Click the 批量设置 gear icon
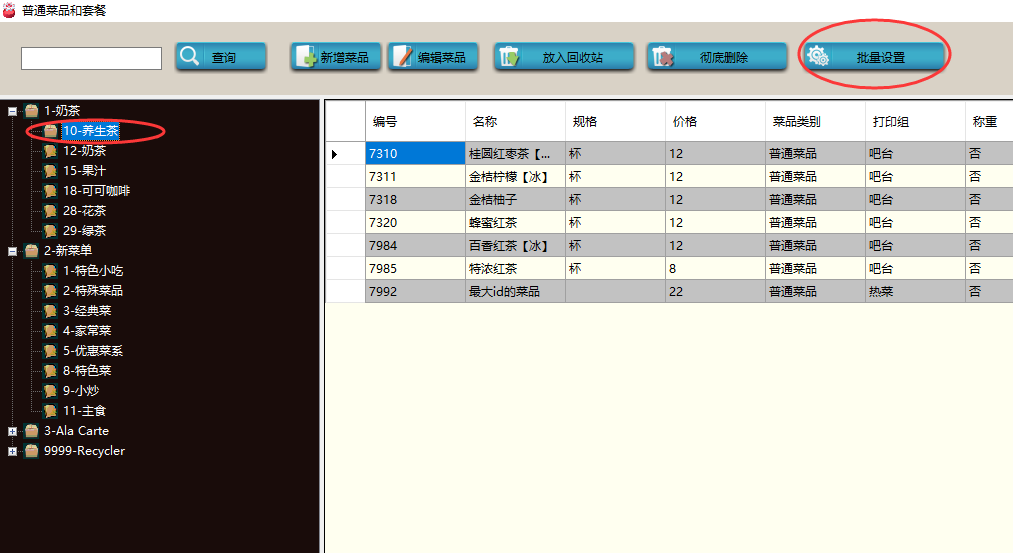The width and height of the screenshot is (1013, 553). (817, 57)
